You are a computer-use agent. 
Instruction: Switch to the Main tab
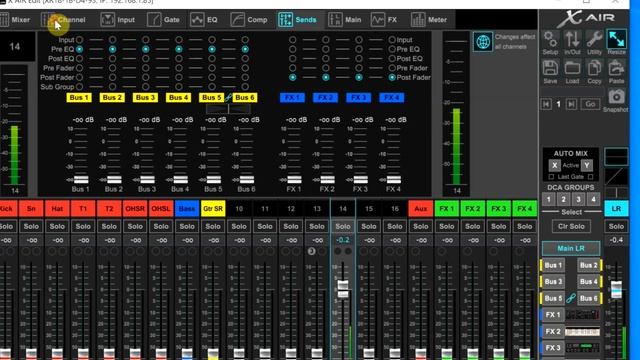(345, 20)
